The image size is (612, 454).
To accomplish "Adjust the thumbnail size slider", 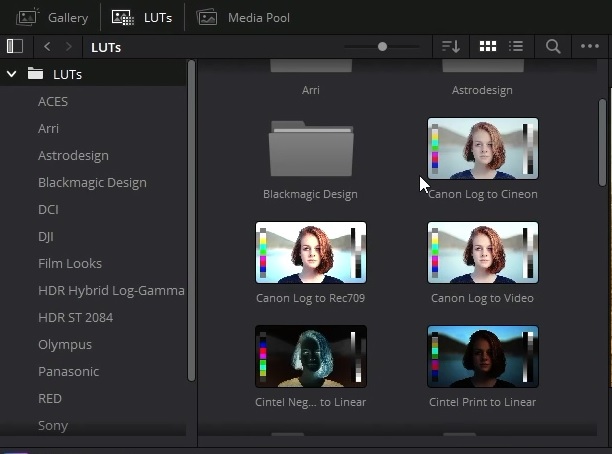I will point(382,46).
